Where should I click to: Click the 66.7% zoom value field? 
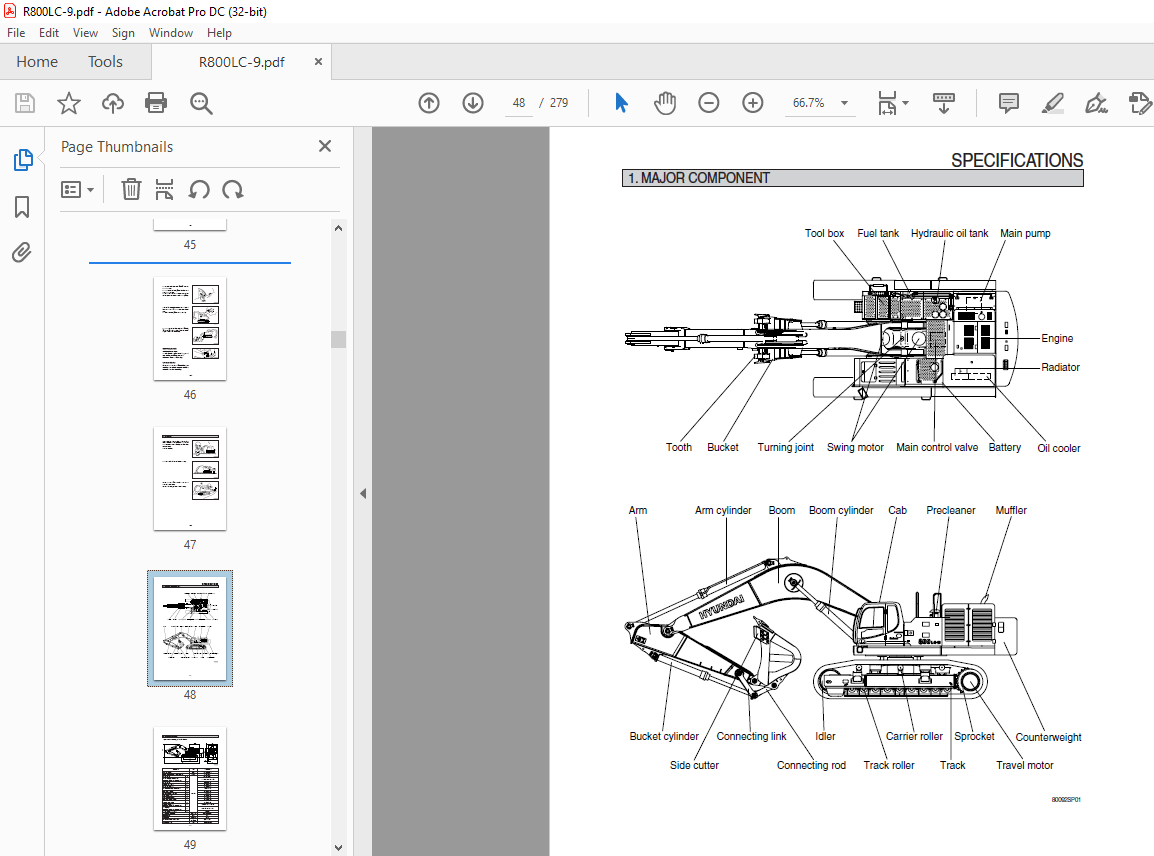808,103
